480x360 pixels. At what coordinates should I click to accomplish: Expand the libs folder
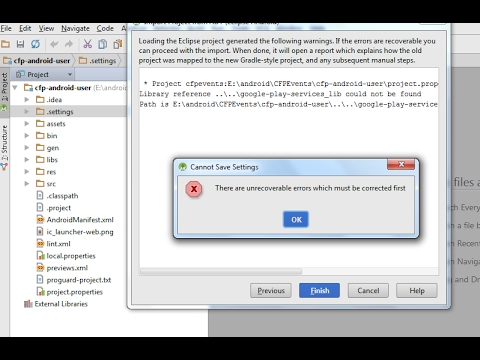click(x=27, y=160)
